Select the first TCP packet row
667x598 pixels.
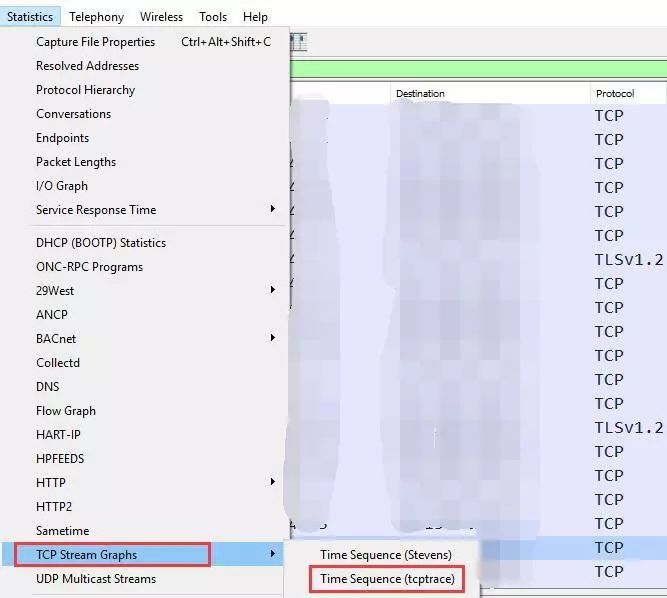[478, 116]
